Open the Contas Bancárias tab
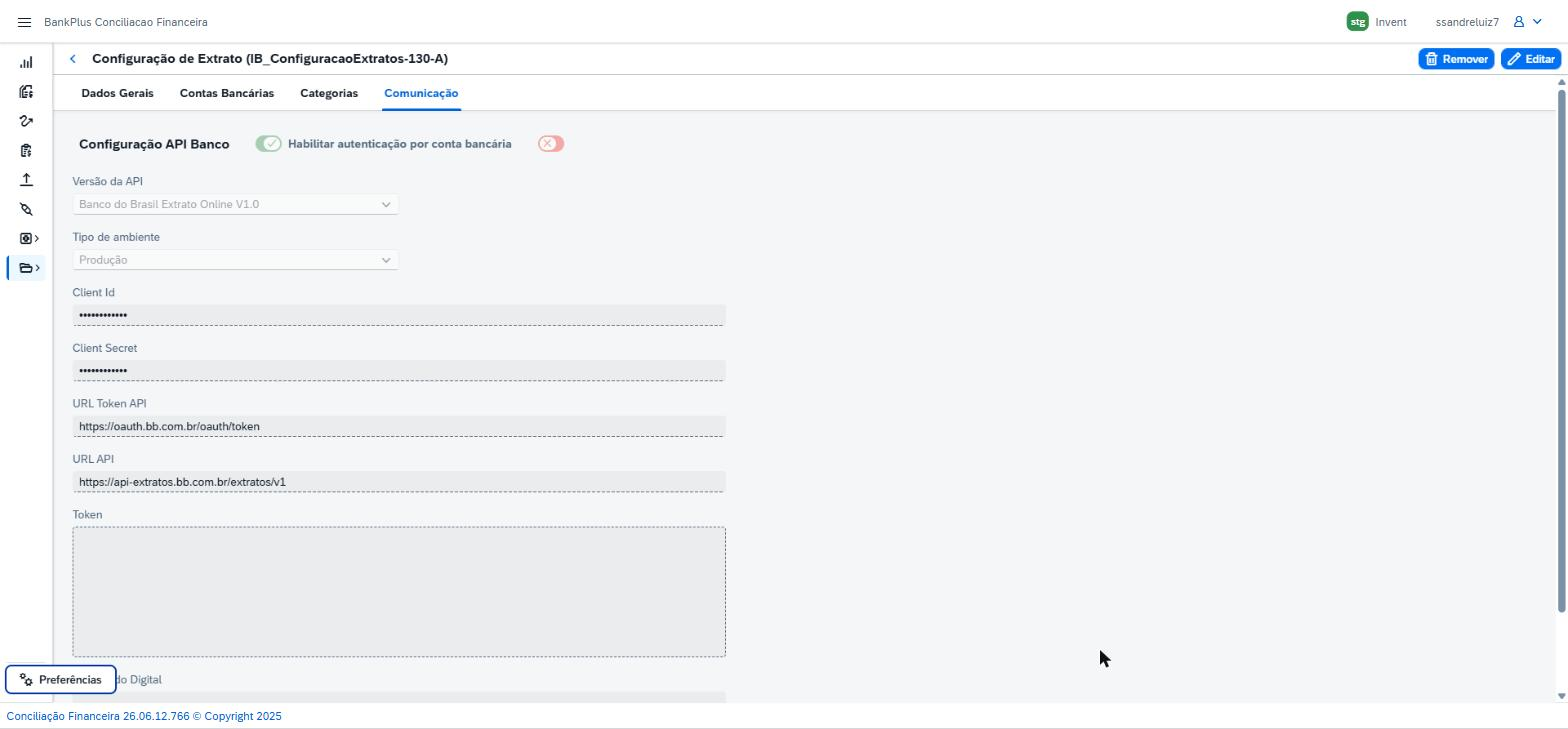The image size is (1568, 729). click(x=227, y=93)
